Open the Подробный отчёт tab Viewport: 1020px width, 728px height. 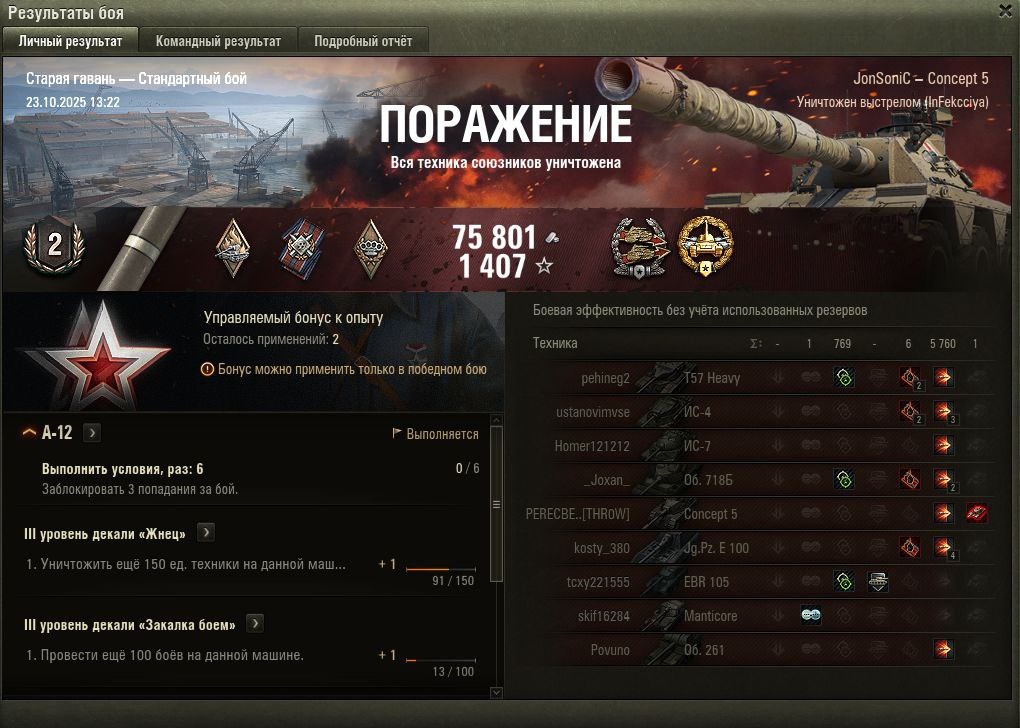363,41
